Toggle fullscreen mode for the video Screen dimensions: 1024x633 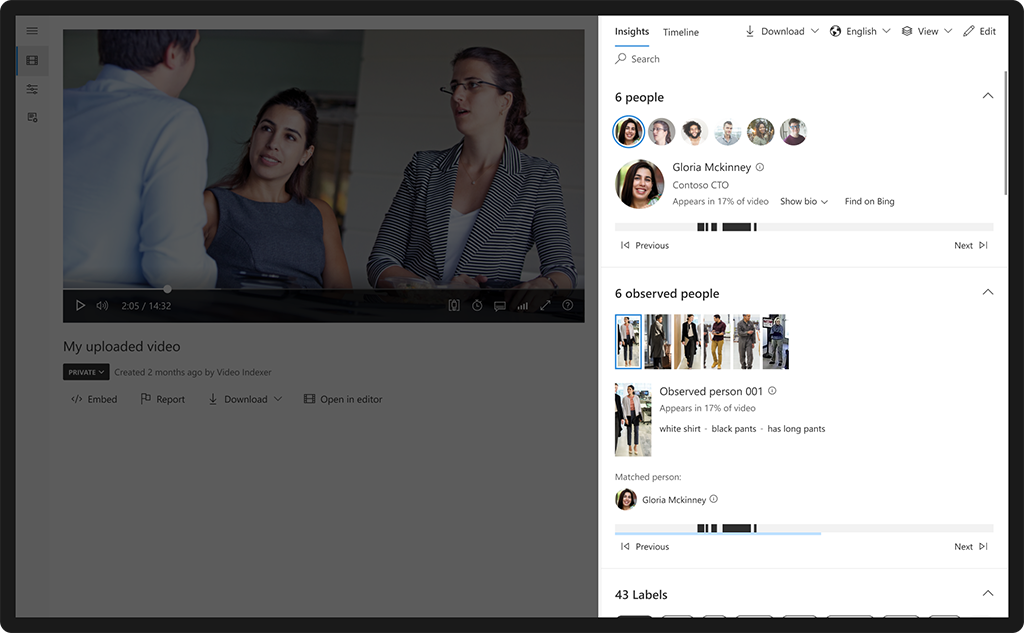[545, 305]
